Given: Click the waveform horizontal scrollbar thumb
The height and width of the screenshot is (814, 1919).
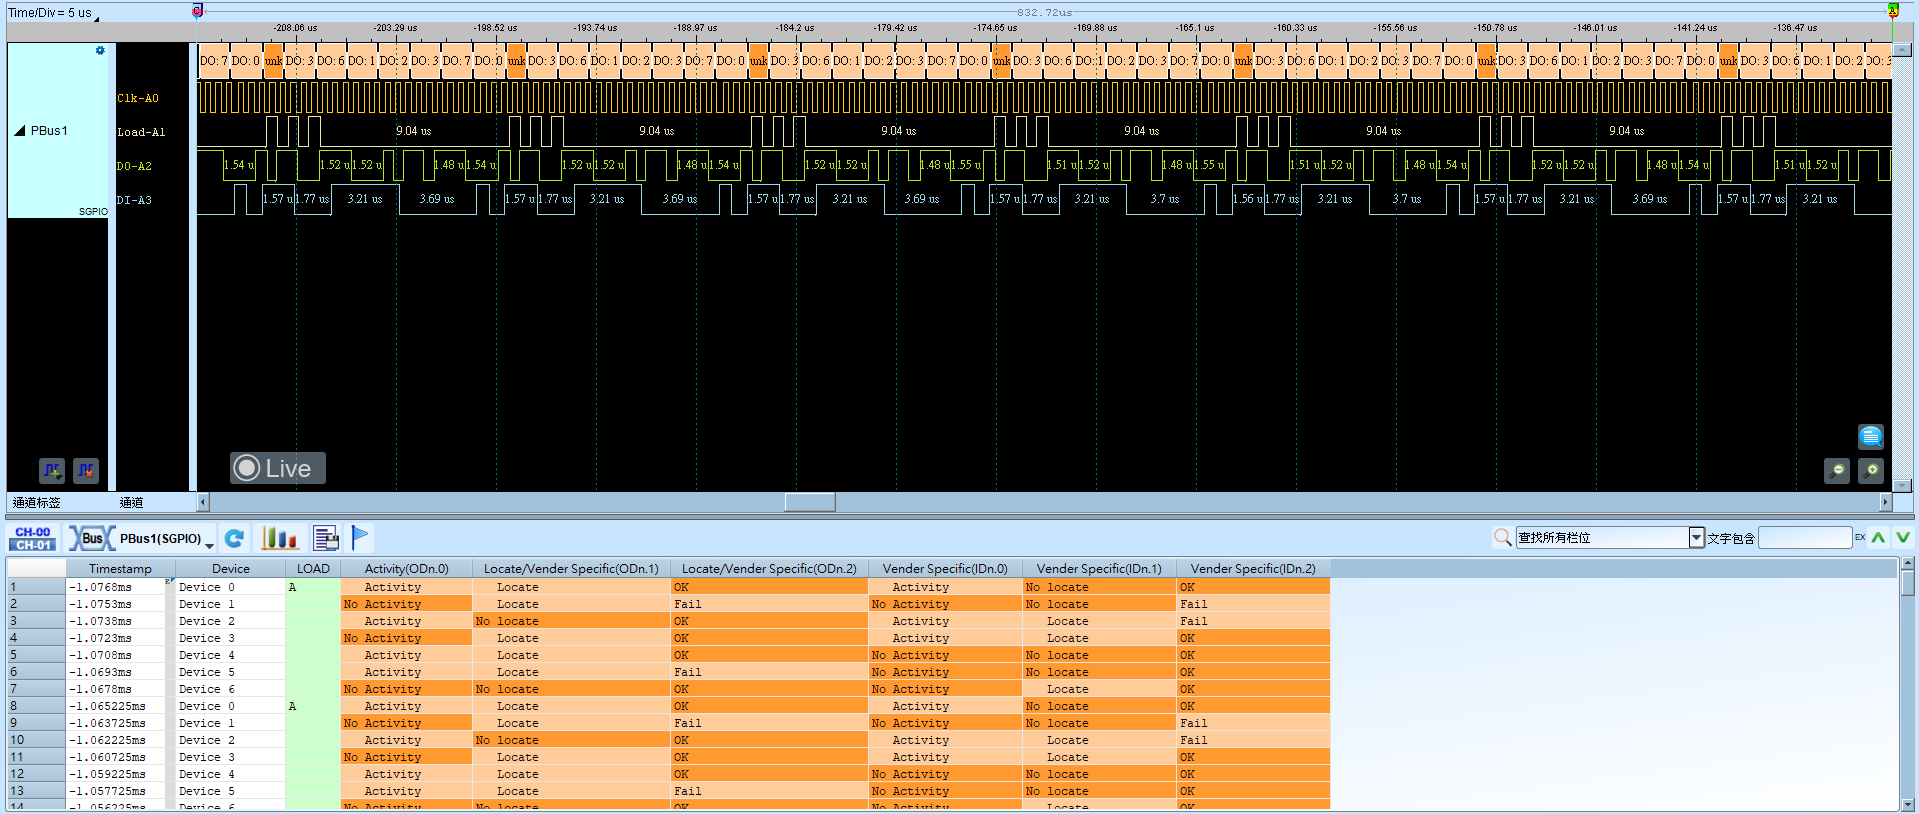Looking at the screenshot, I should (809, 502).
